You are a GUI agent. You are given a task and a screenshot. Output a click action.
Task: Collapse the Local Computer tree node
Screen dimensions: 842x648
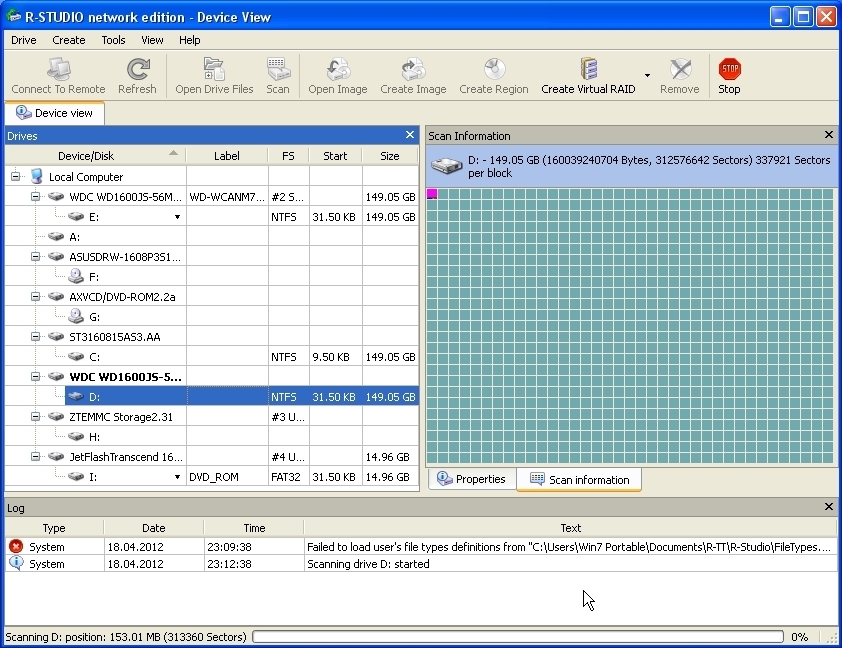tap(16, 176)
